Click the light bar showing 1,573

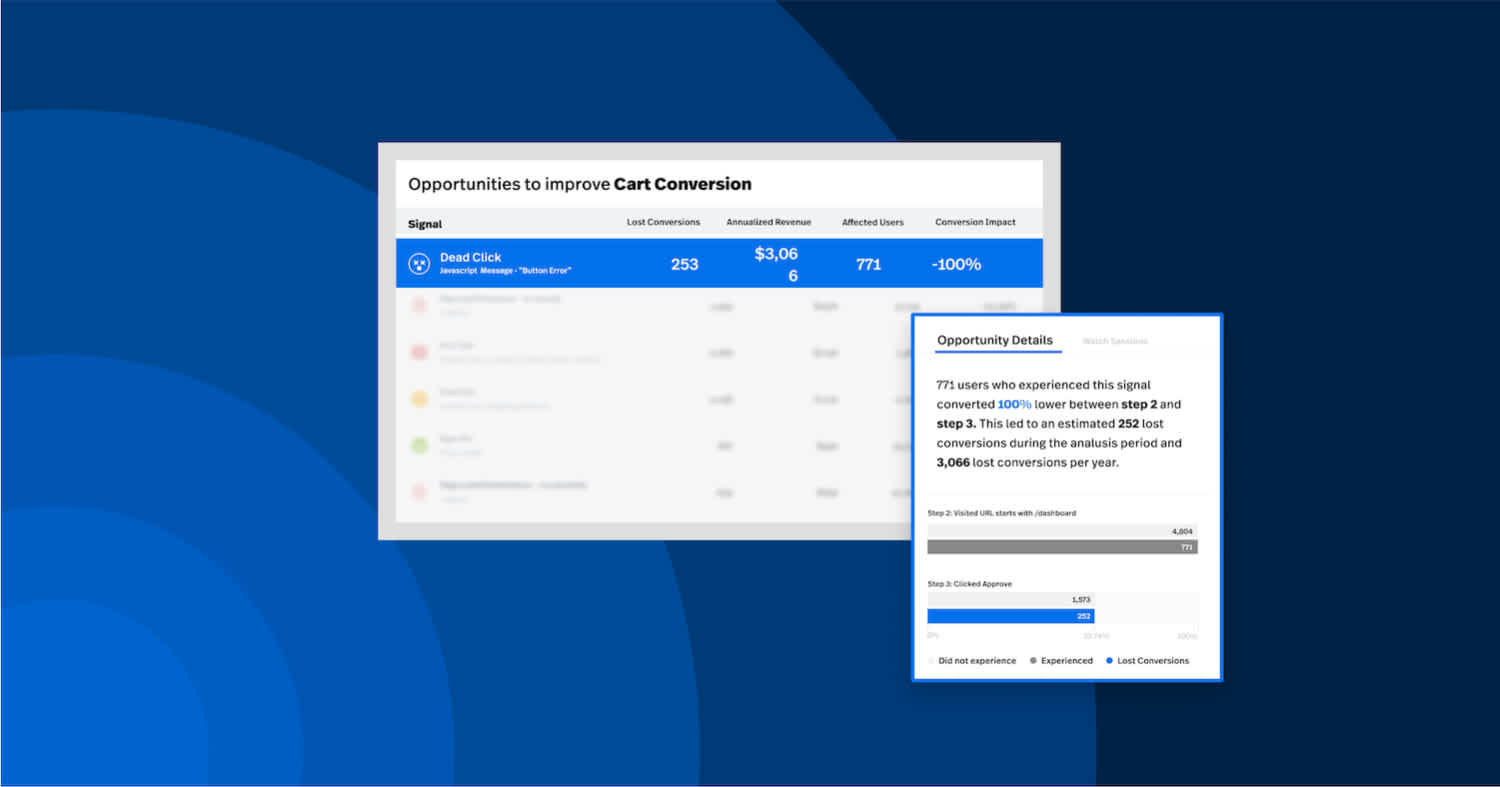point(1011,599)
